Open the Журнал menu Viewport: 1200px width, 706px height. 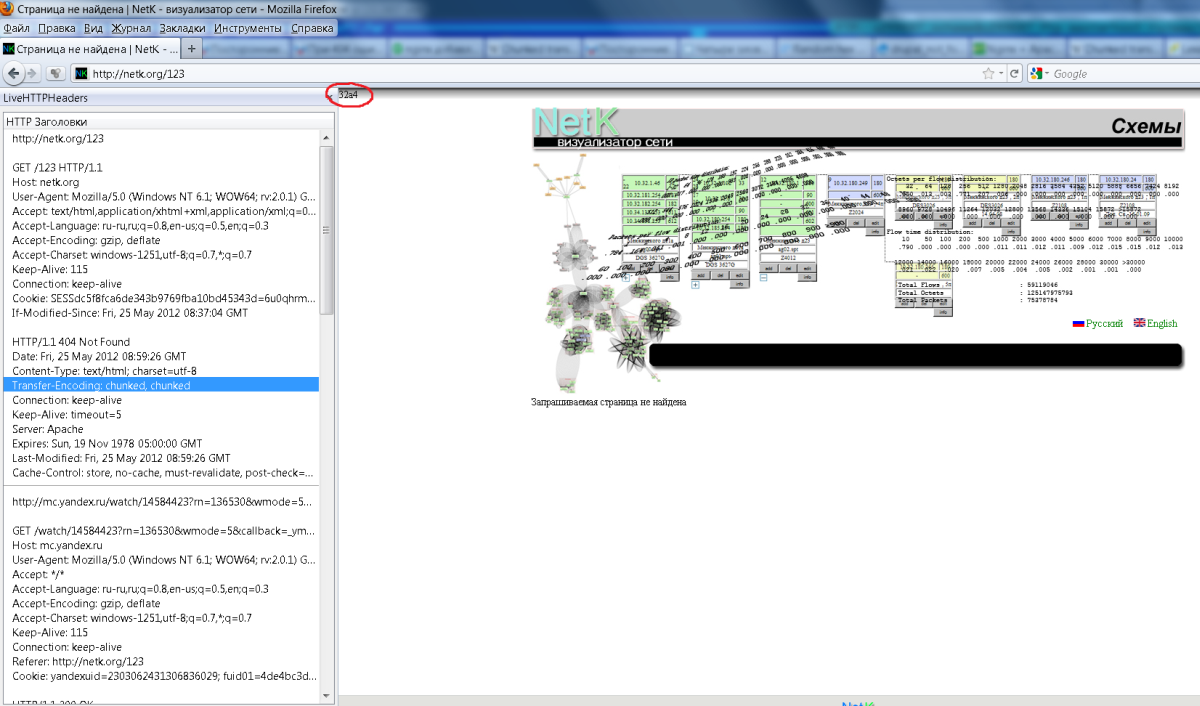[132, 28]
